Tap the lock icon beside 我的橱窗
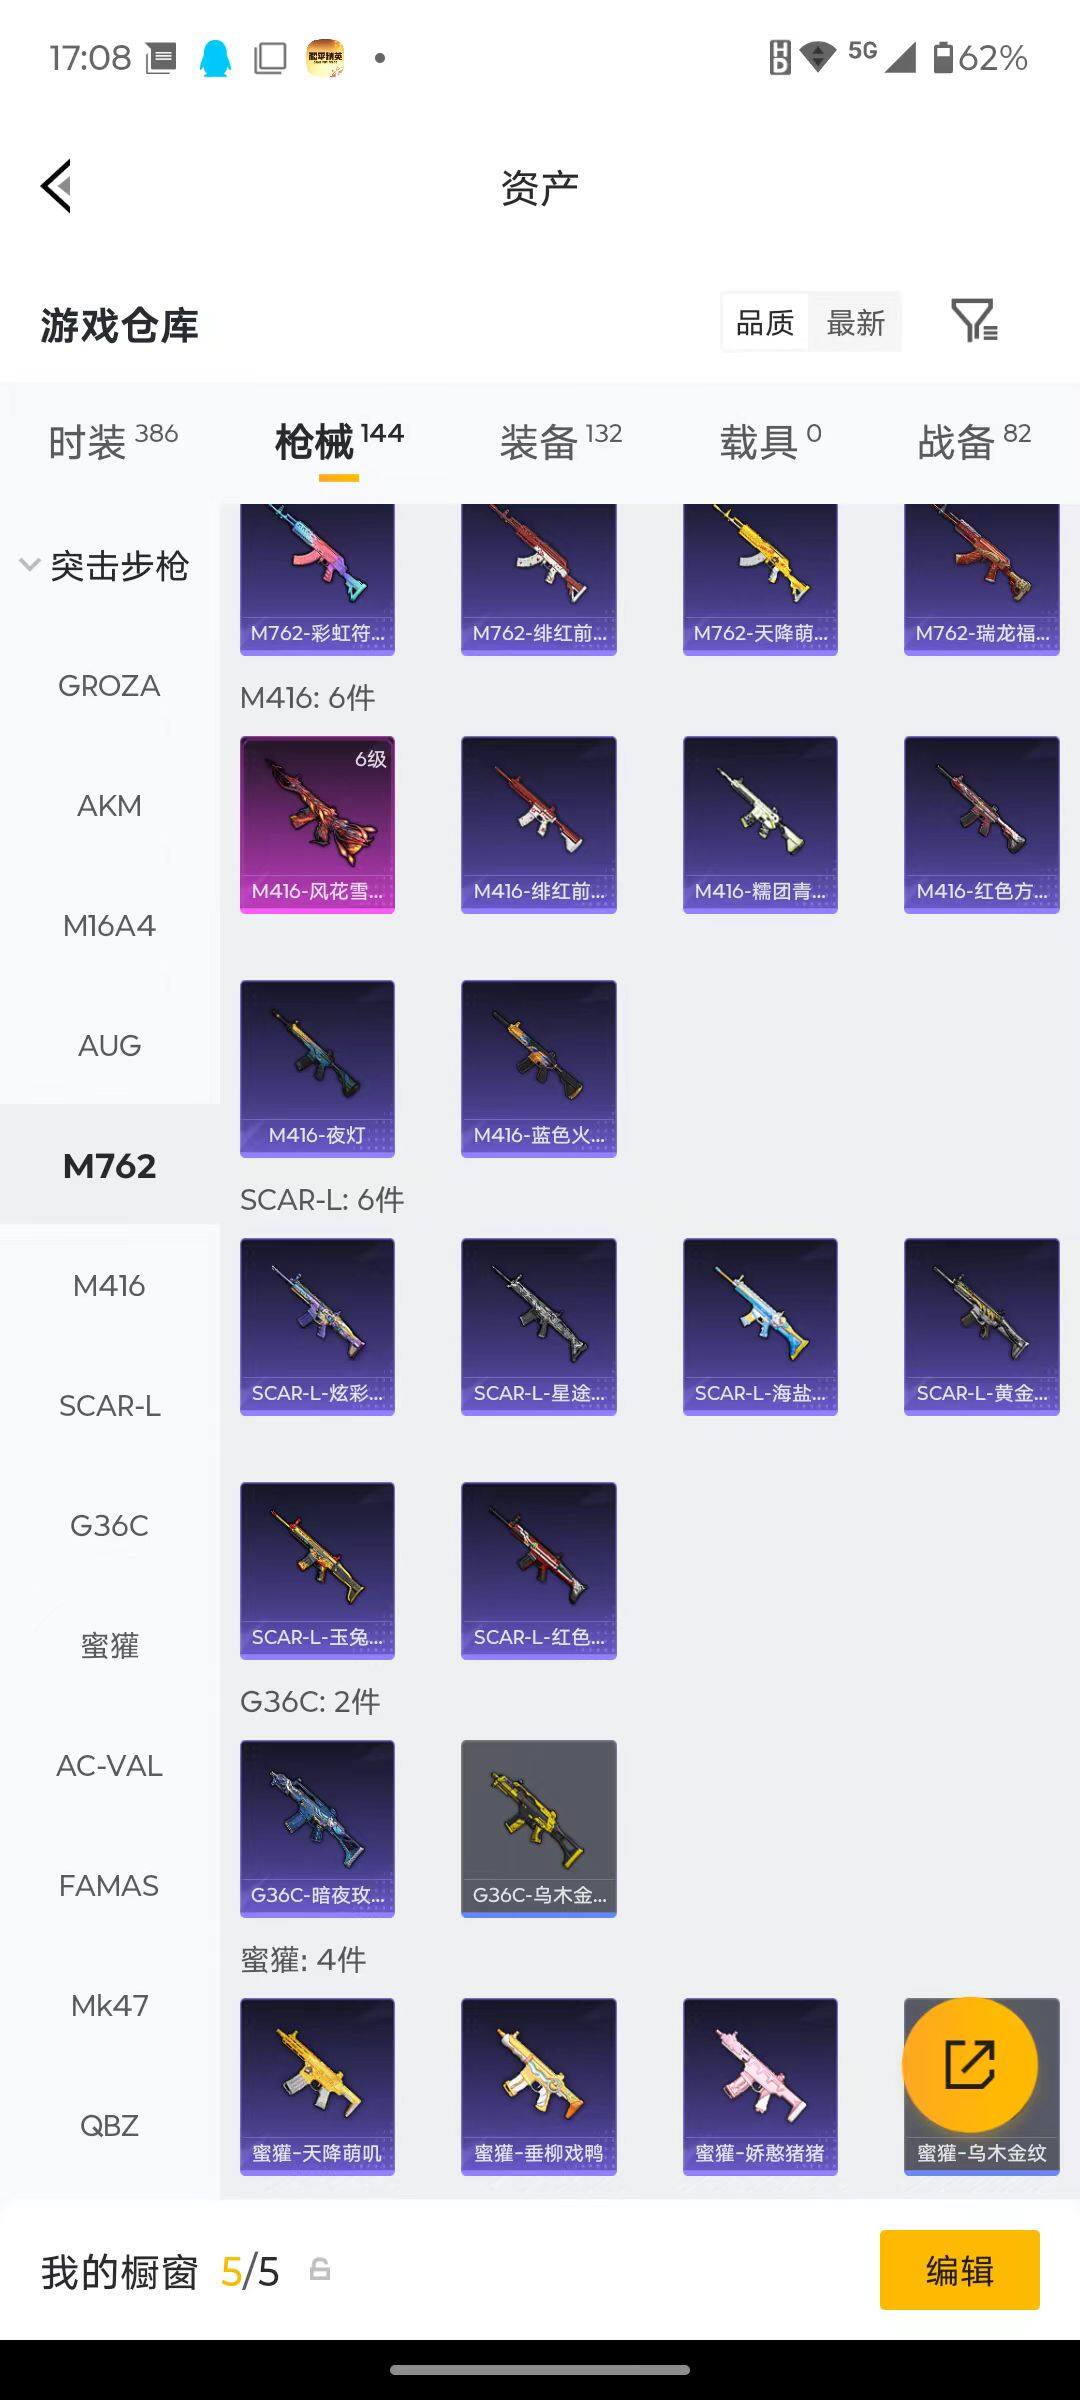Image resolution: width=1080 pixels, height=2400 pixels. pyautogui.click(x=320, y=2269)
